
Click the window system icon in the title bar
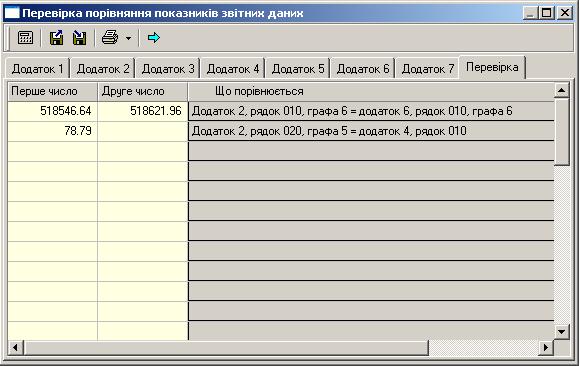[x=12, y=13]
